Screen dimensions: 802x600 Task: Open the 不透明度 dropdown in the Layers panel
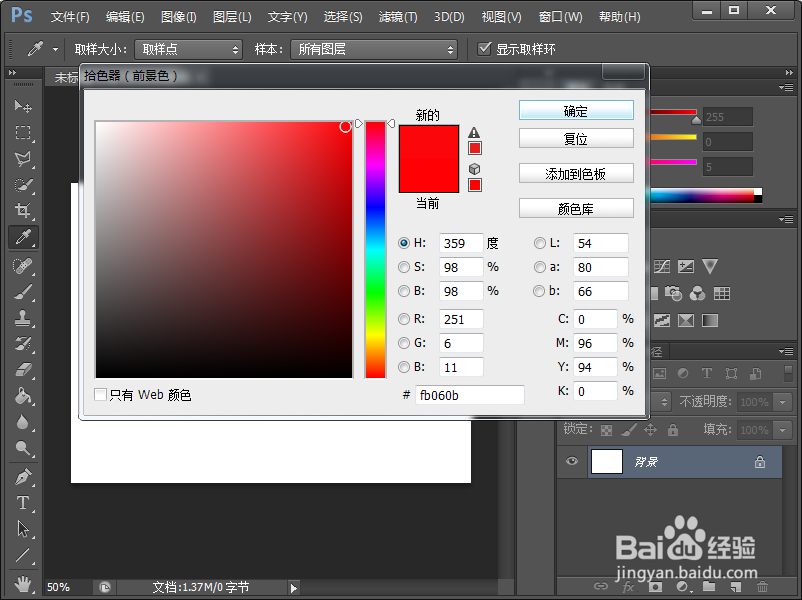pos(782,402)
